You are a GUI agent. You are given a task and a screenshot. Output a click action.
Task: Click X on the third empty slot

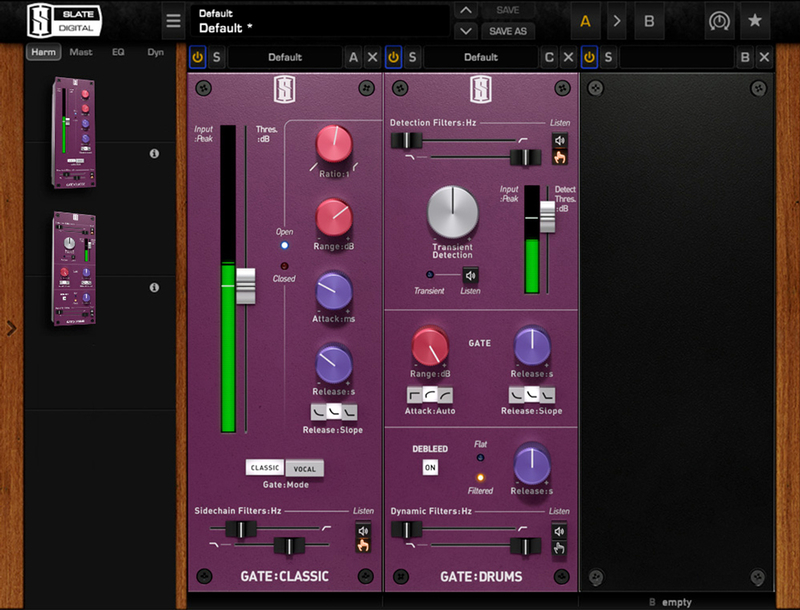click(764, 57)
